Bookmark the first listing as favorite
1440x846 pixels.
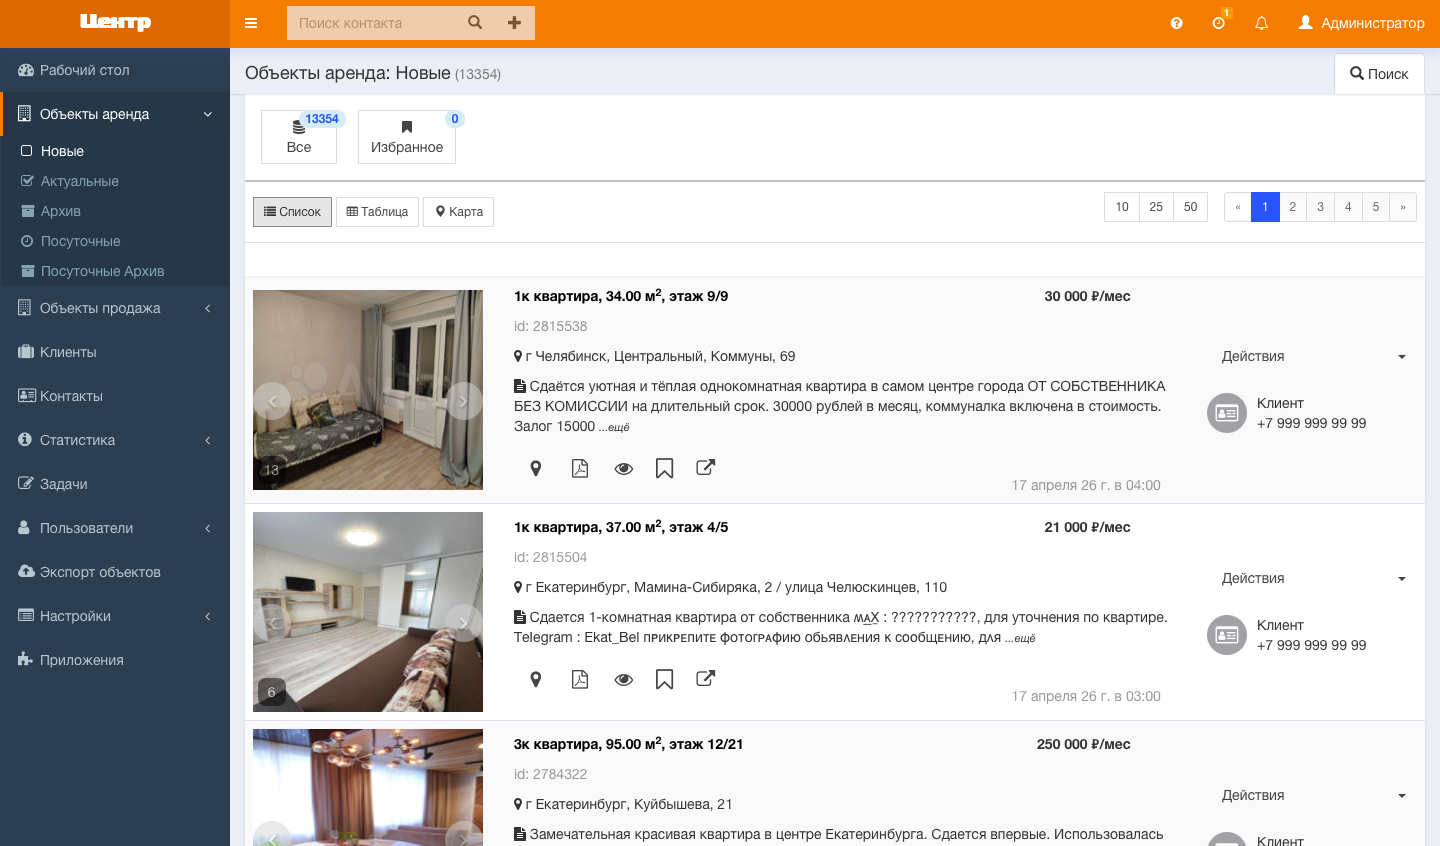click(x=664, y=468)
